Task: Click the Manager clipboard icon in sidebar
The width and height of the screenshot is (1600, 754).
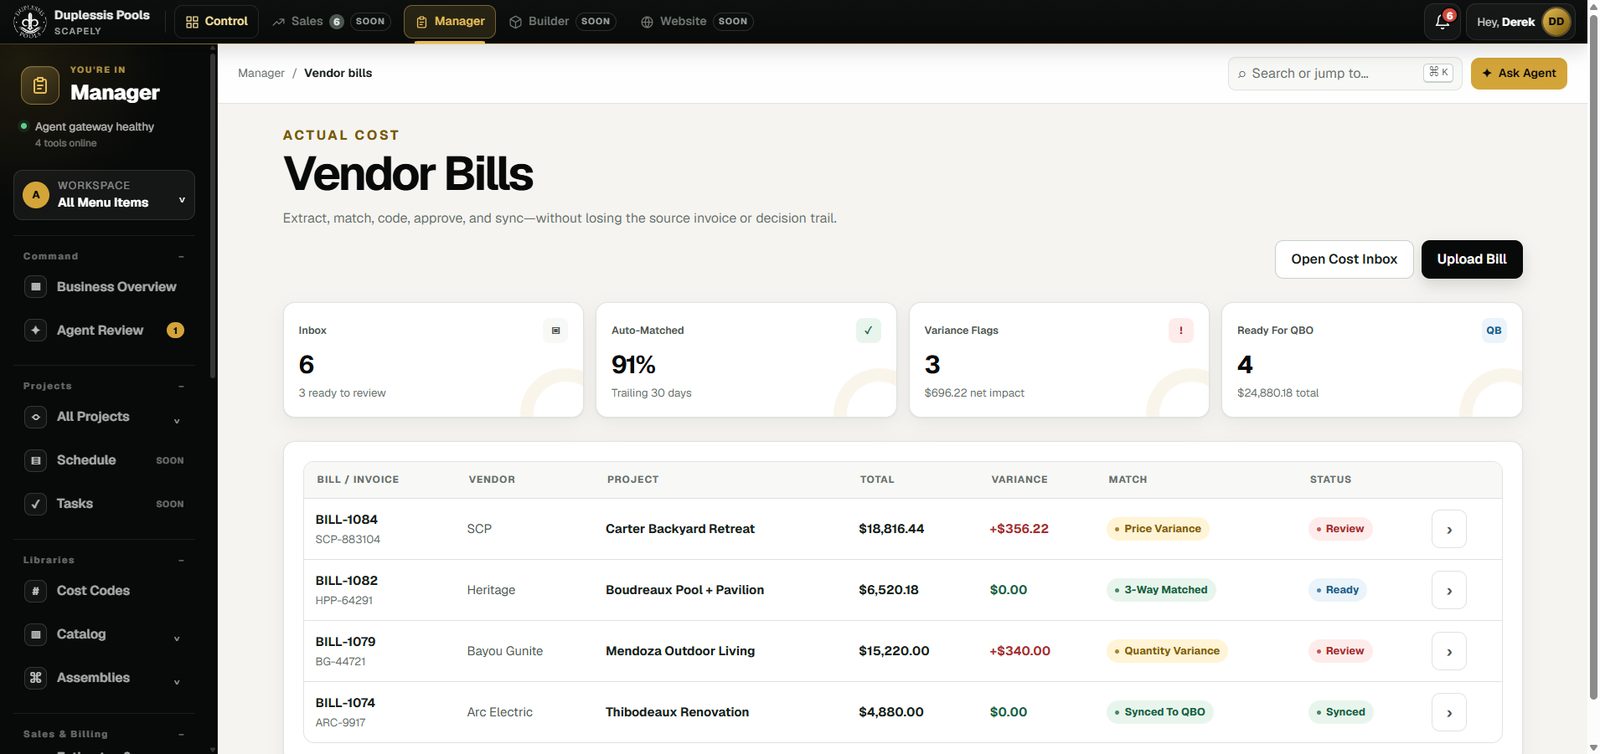Action: pyautogui.click(x=40, y=86)
